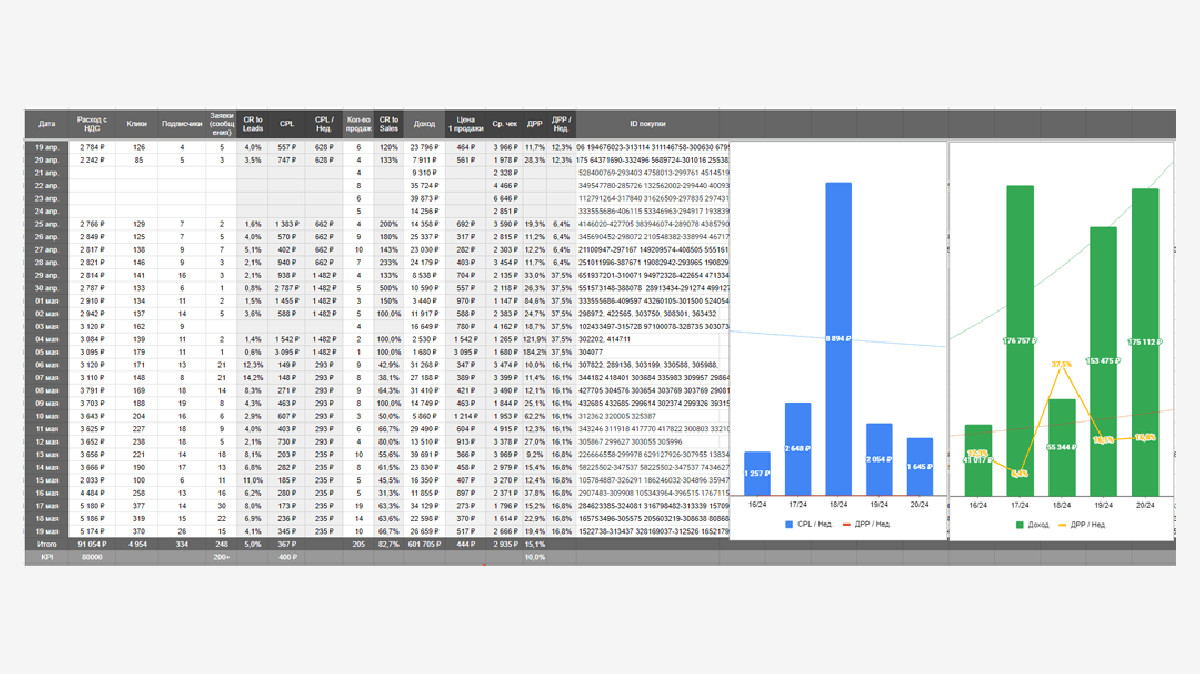Image resolution: width=1200 pixels, height=674 pixels.
Task: Click the Цена 1 продажи header
Action: [466, 125]
